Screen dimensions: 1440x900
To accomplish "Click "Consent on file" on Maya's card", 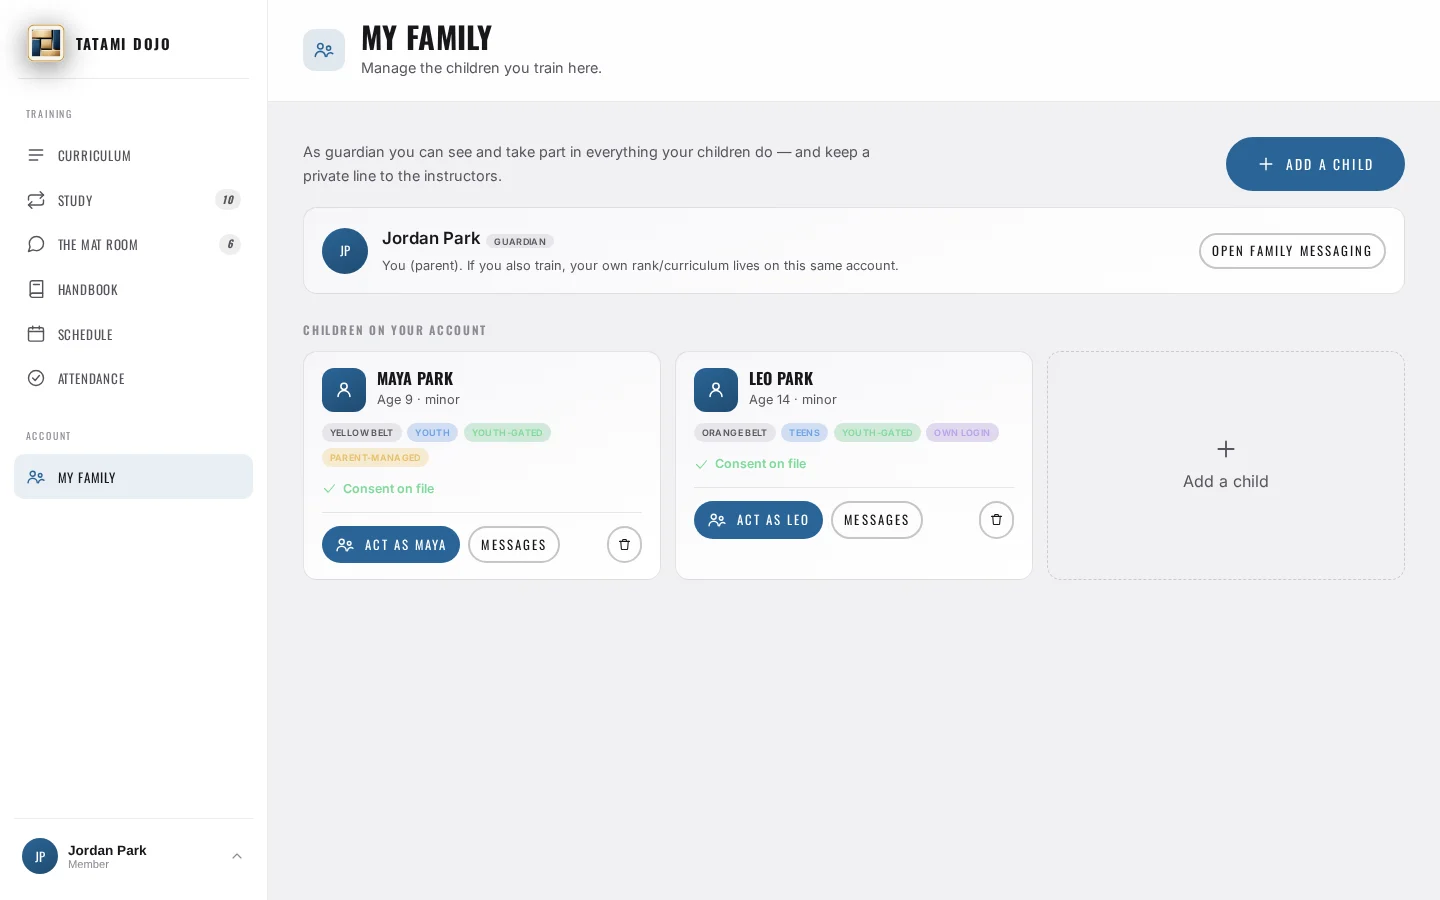I will pos(388,489).
